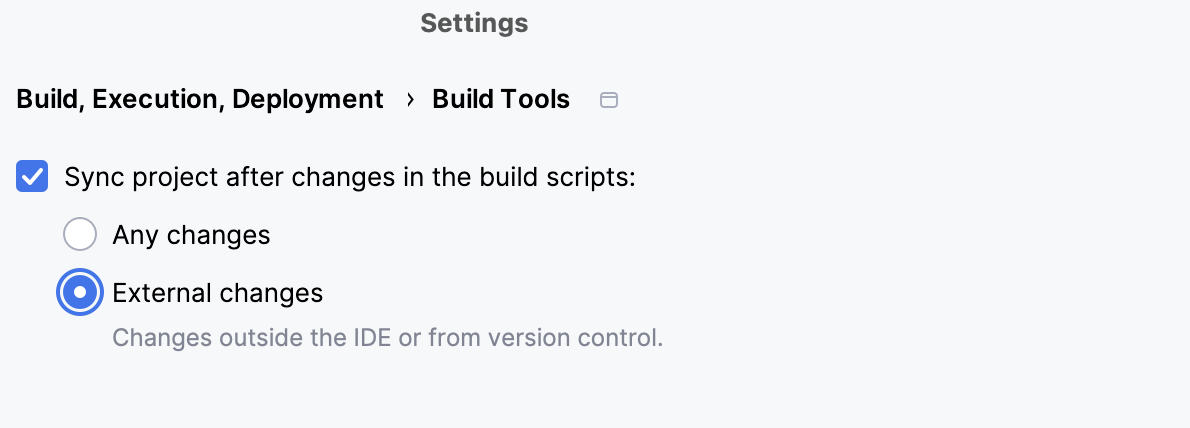Click the word 'Build,' at the breadcrumb start
The height and width of the screenshot is (428, 1190).
point(50,100)
